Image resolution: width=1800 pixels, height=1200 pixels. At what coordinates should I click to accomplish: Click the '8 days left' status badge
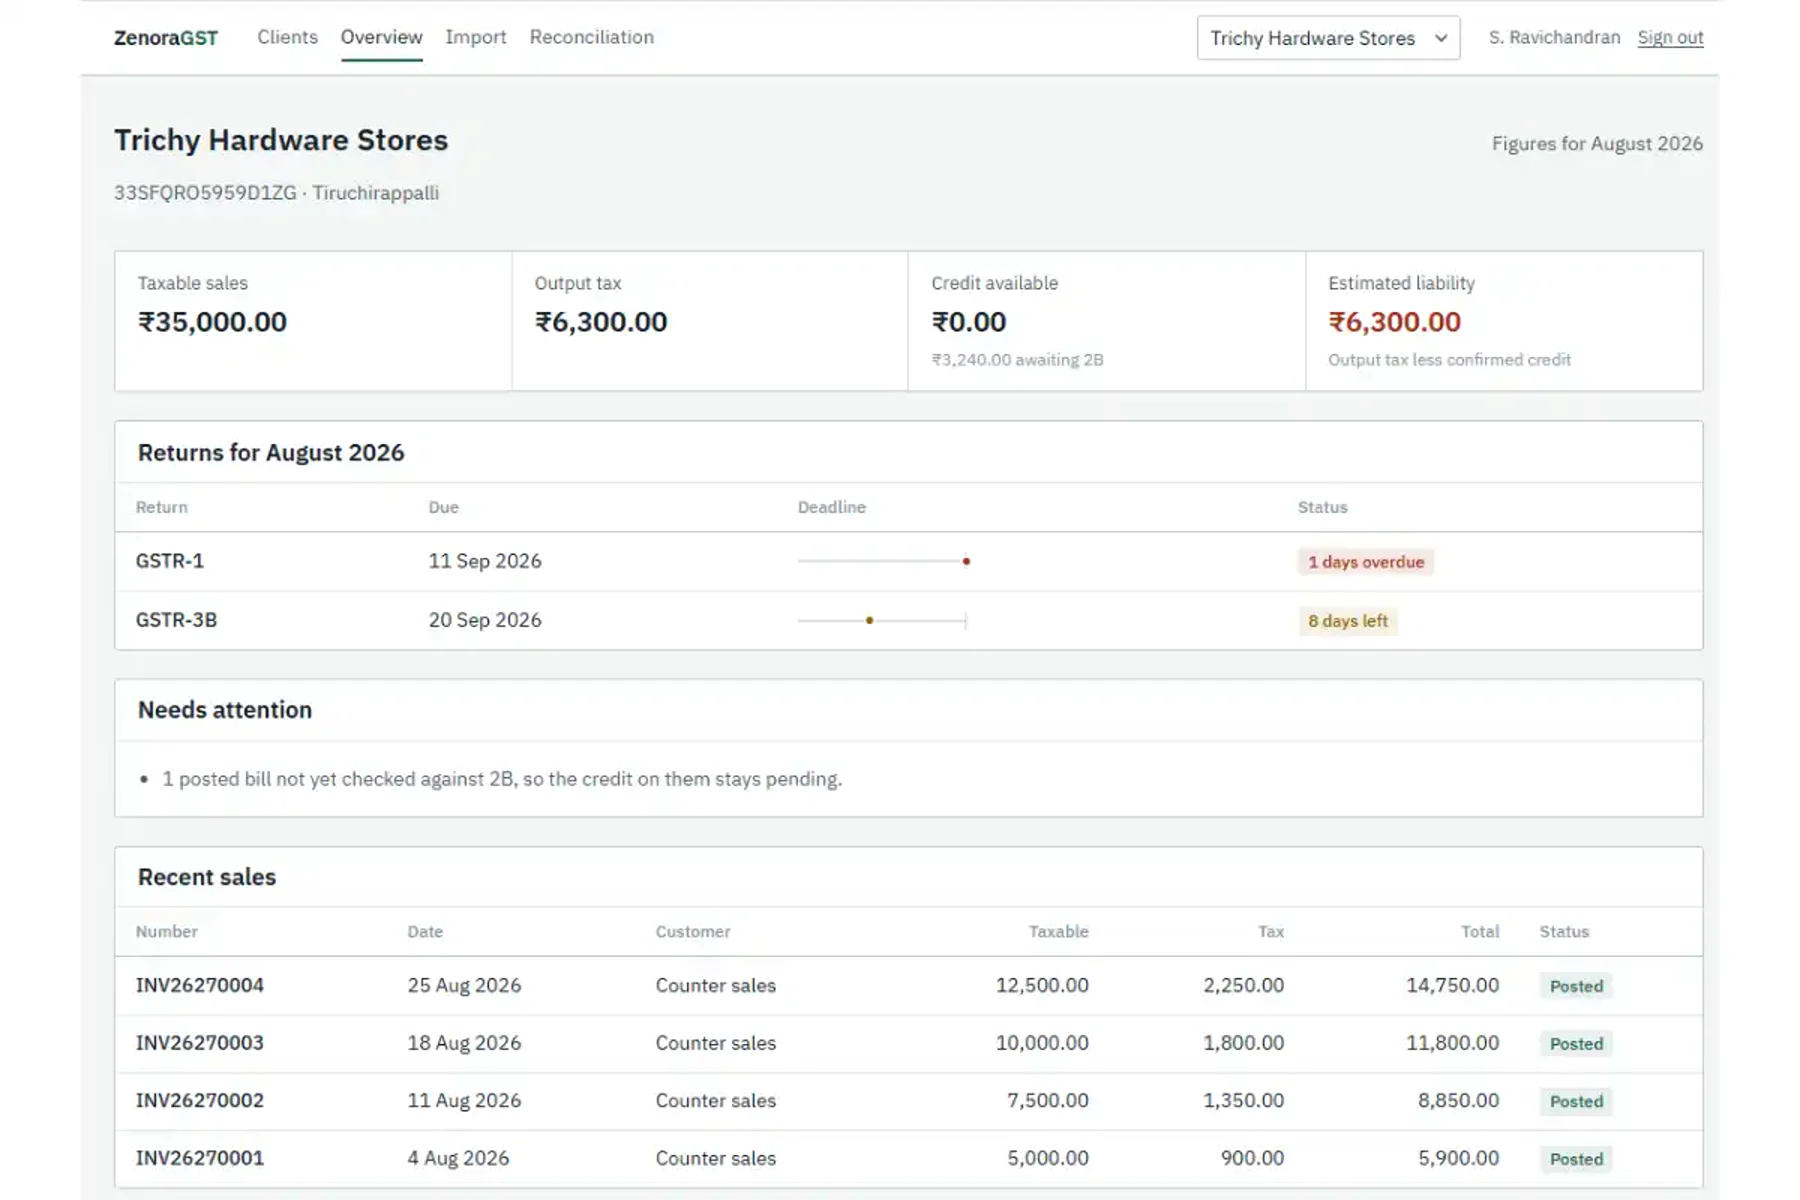pos(1348,621)
